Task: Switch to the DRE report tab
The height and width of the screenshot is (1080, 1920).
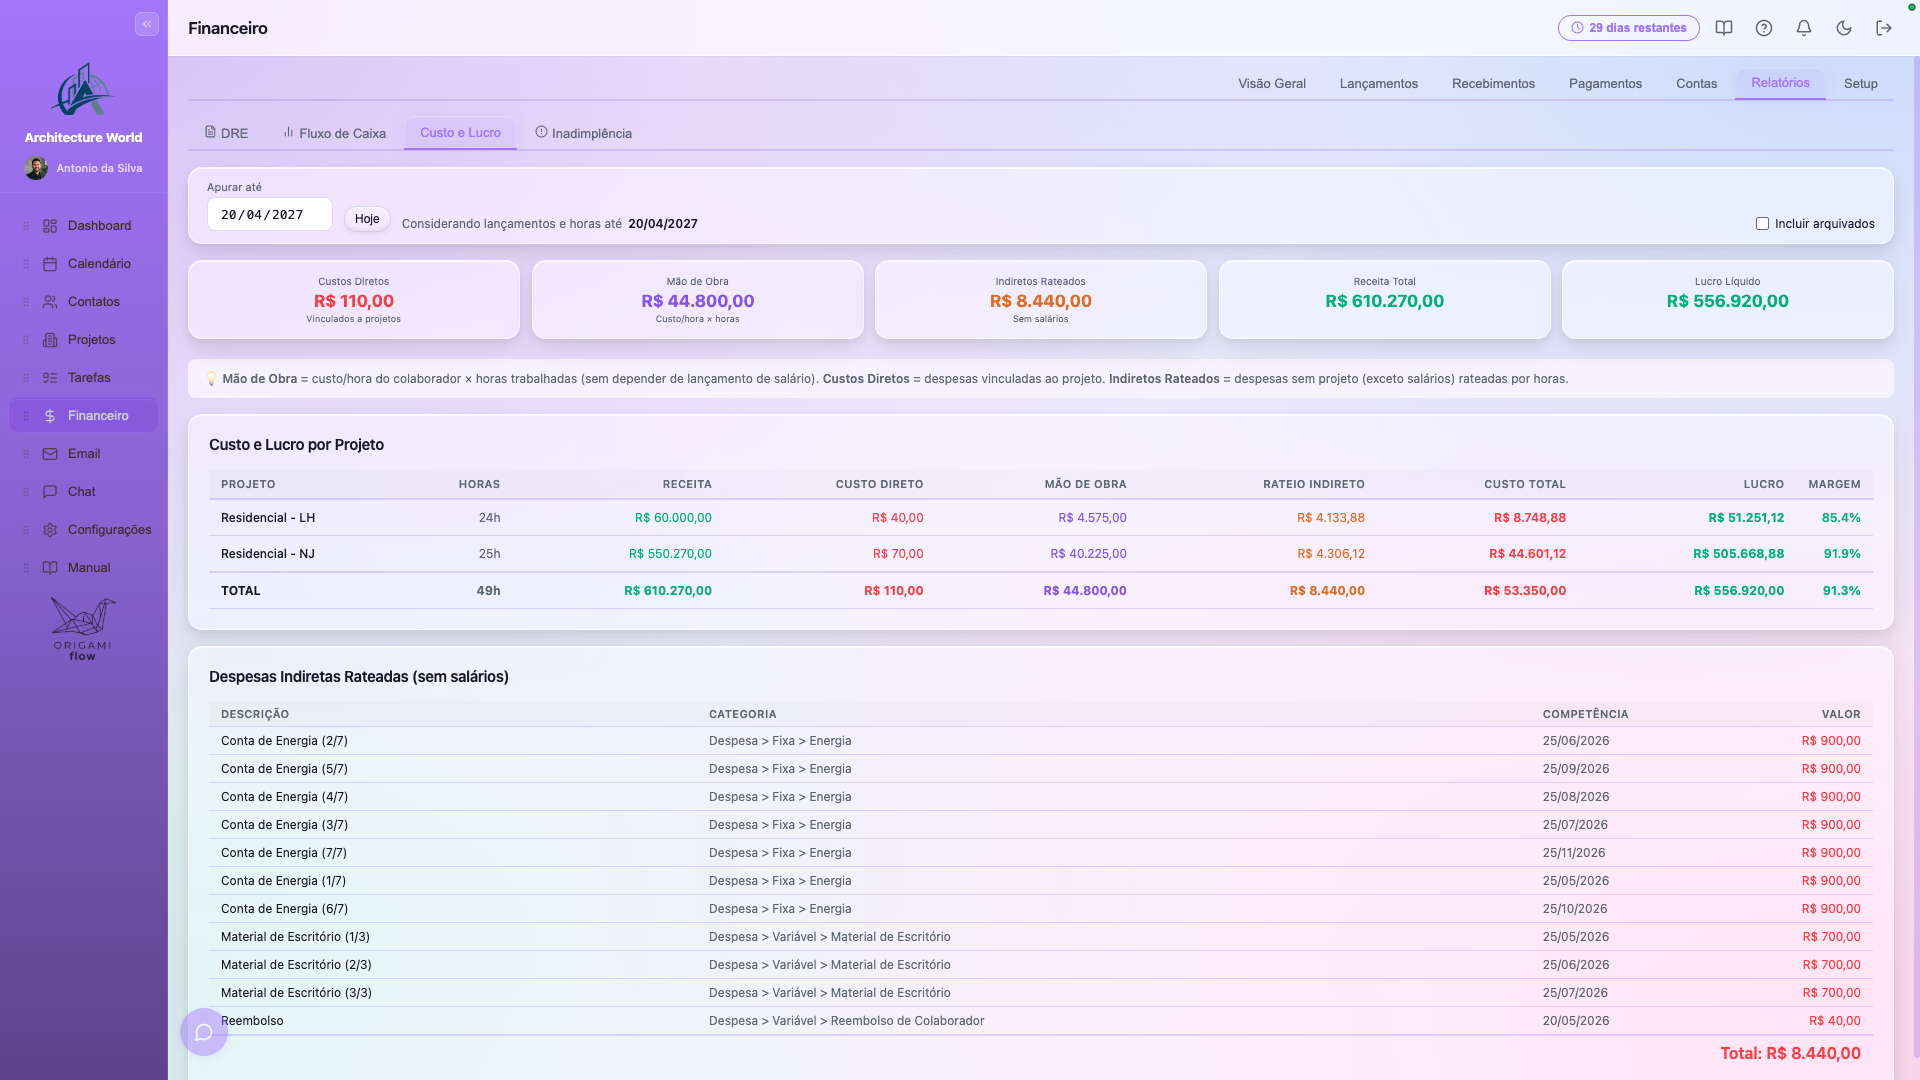Action: click(226, 133)
